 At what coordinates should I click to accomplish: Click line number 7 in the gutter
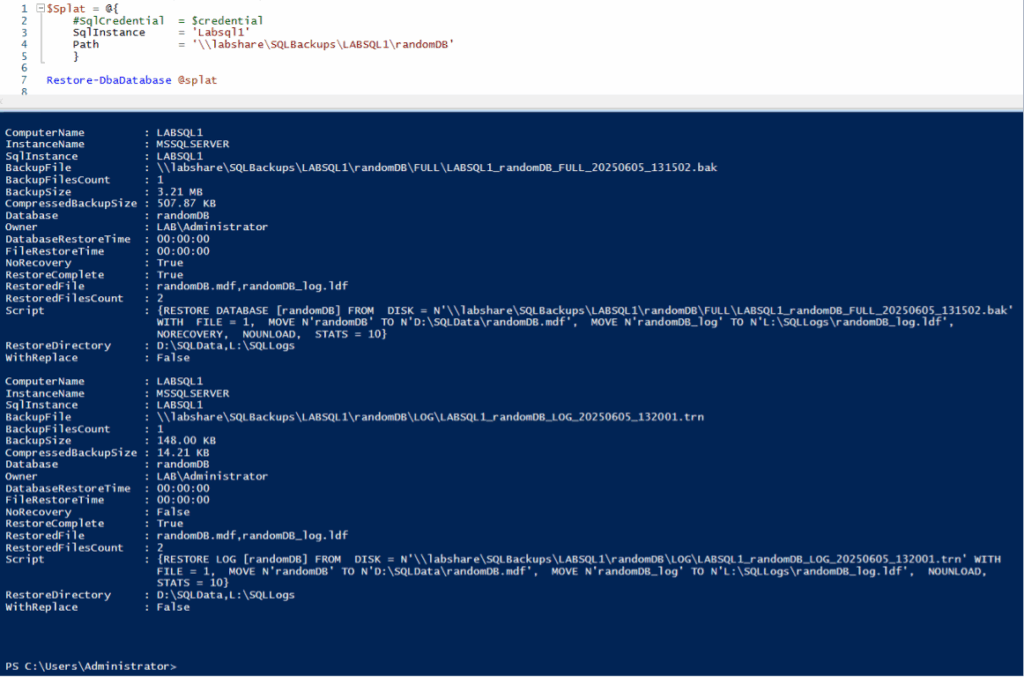click(x=23, y=80)
